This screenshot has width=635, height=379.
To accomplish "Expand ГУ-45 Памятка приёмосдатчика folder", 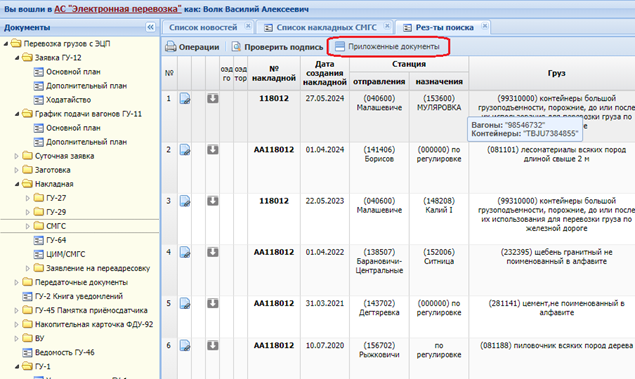I will coord(17,311).
